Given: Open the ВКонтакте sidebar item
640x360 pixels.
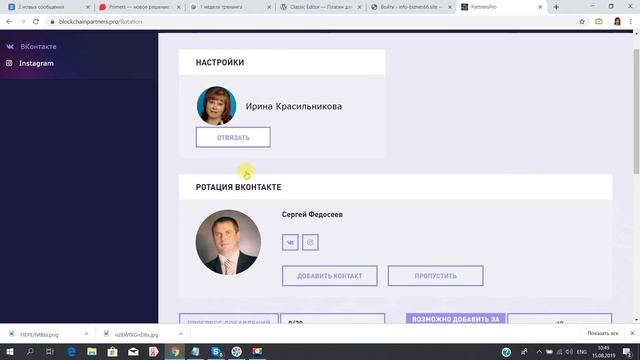Looking at the screenshot, I should point(38,47).
